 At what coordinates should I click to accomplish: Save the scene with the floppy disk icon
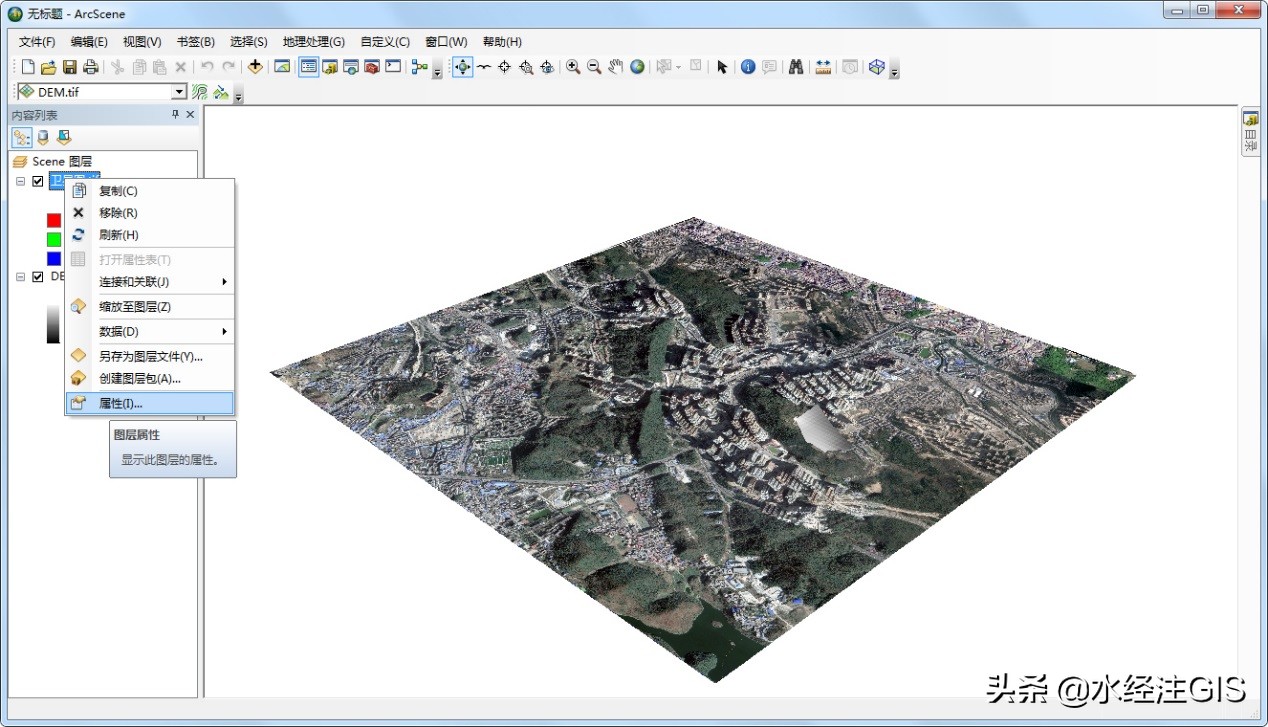tap(70, 67)
